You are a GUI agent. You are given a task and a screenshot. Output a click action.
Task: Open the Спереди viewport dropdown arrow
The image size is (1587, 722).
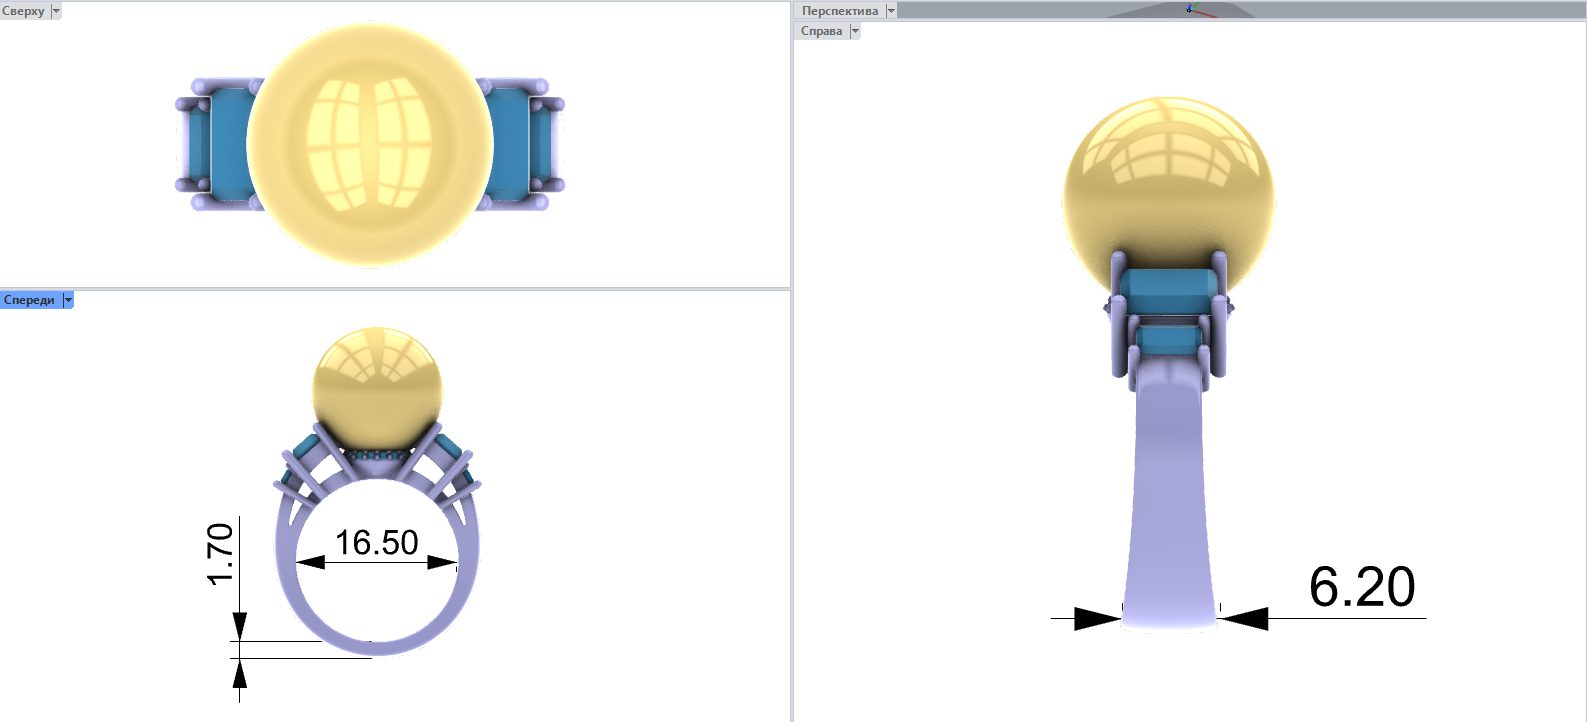(x=68, y=300)
